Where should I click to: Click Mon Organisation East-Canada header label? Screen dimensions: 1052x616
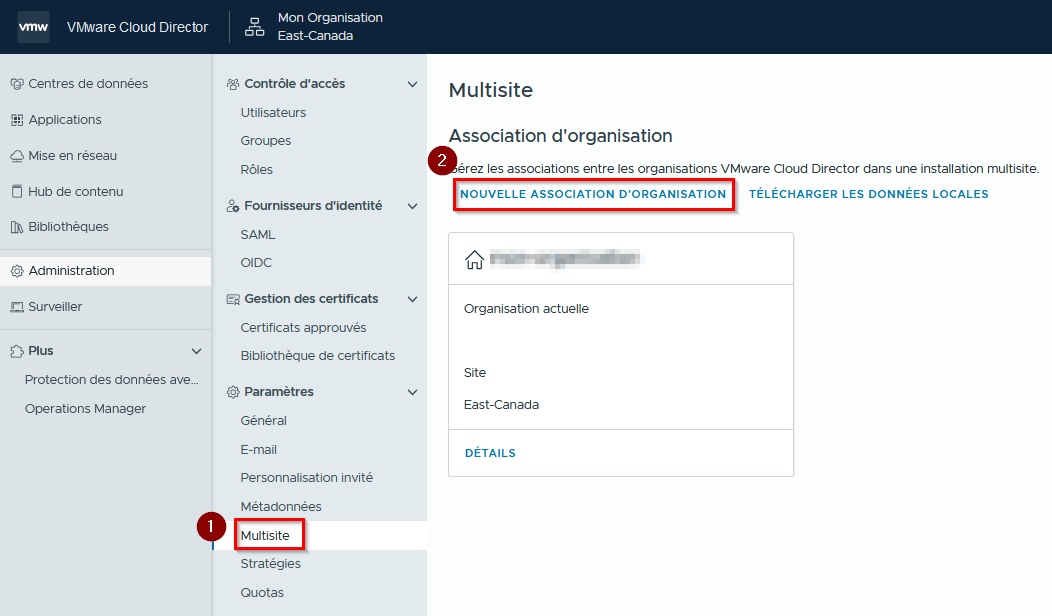click(x=330, y=27)
